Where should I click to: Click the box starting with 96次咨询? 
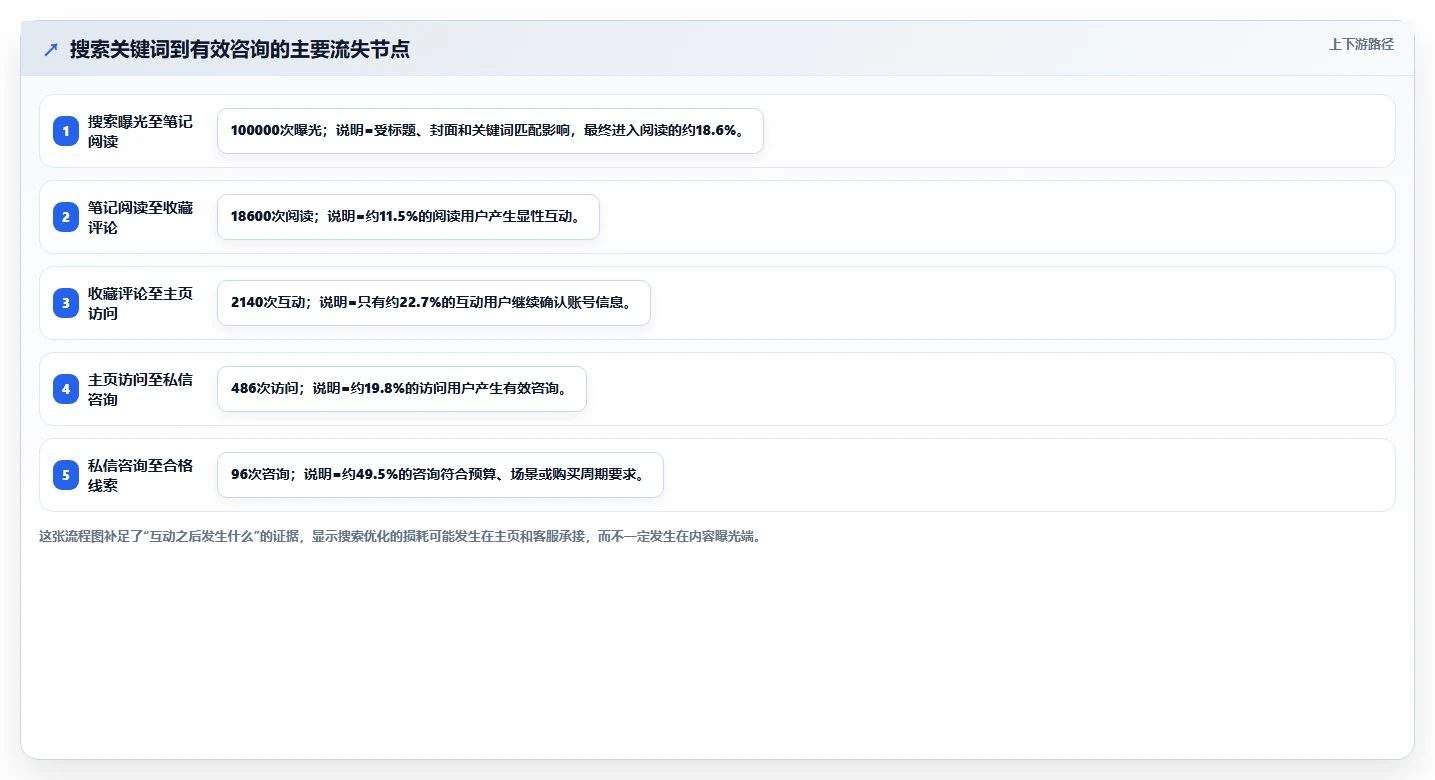pos(440,475)
